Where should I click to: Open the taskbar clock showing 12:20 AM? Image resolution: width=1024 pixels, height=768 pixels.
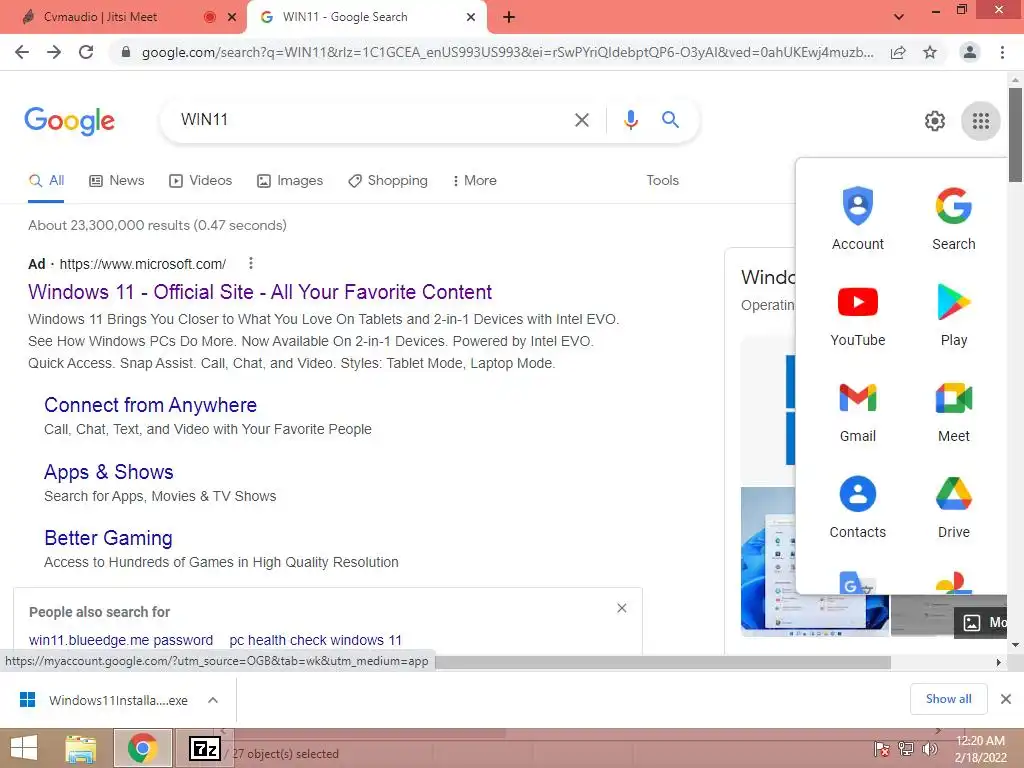tap(980, 749)
